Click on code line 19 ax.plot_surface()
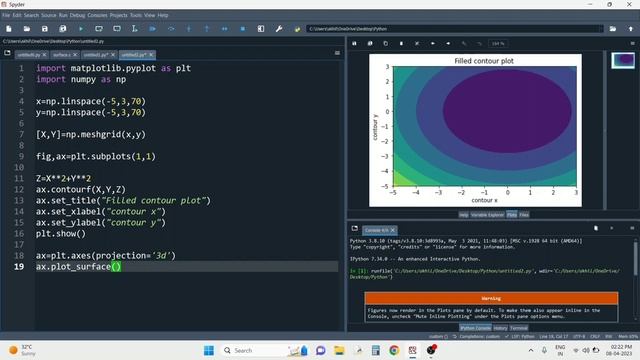This screenshot has height=360, width=640. click(78, 267)
